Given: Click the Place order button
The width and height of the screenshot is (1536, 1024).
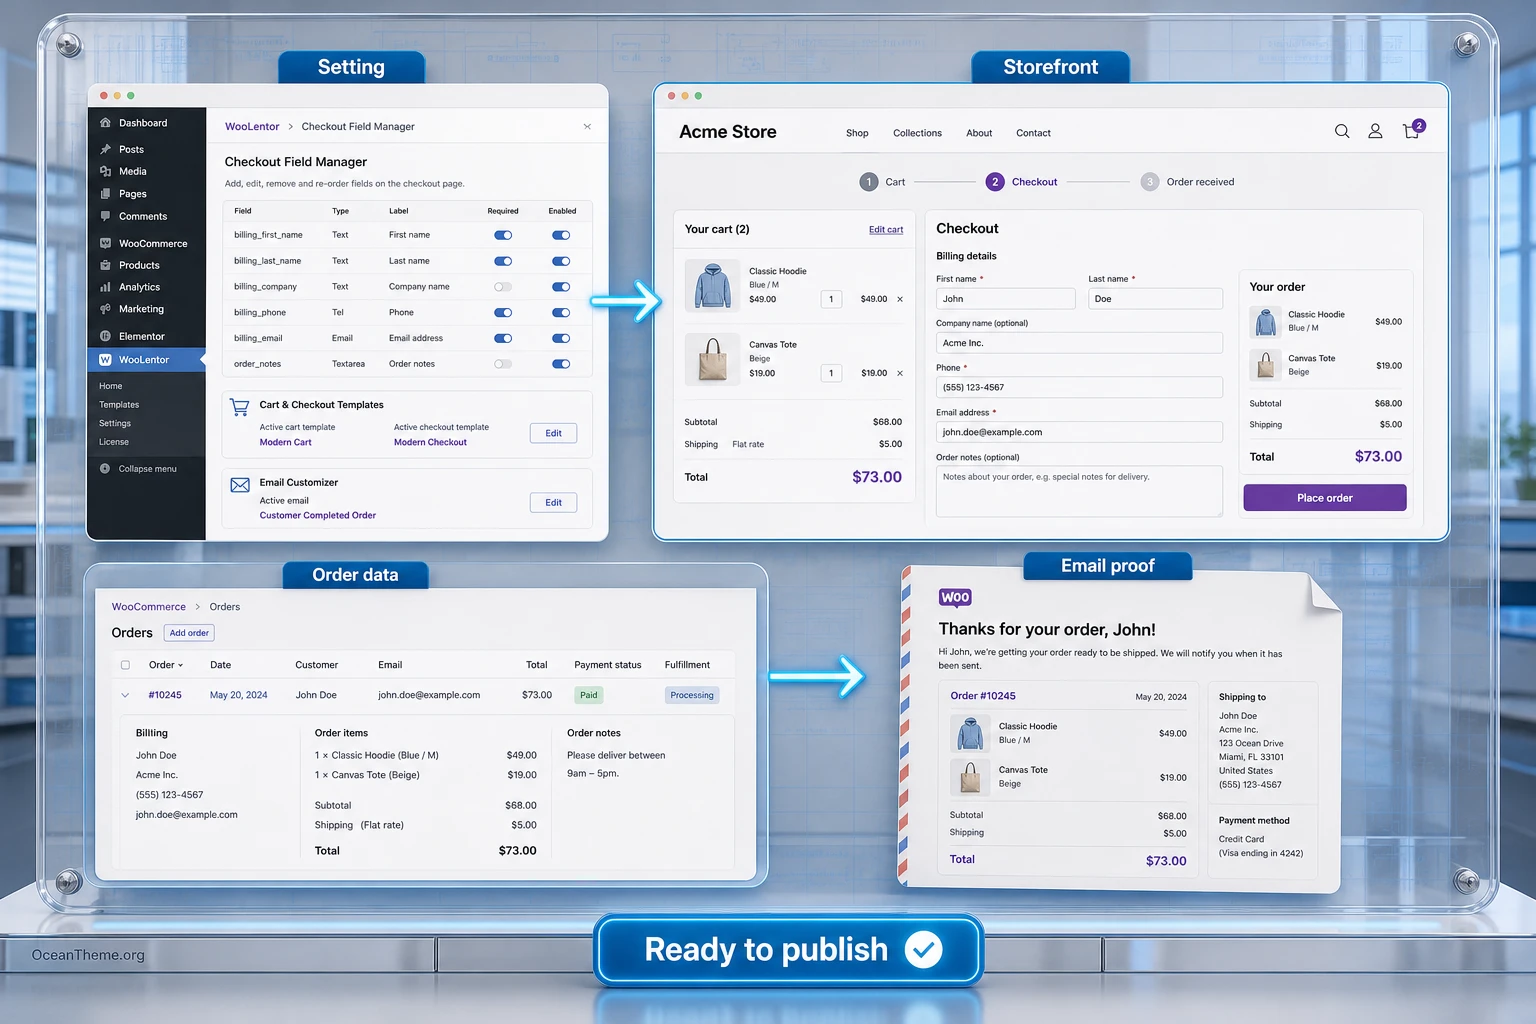Looking at the screenshot, I should click(1325, 498).
